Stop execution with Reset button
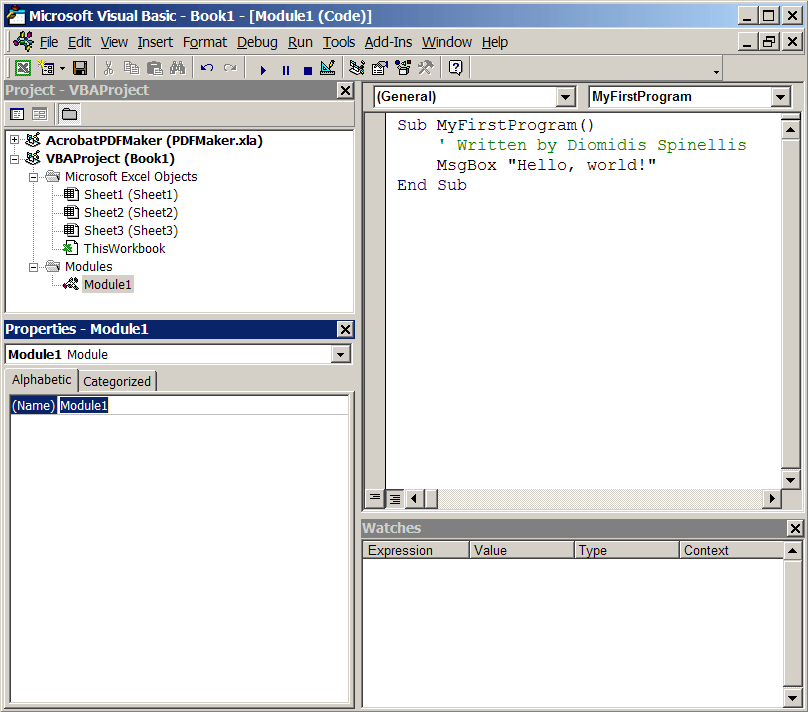Screen dimensions: 808x712 (308, 70)
